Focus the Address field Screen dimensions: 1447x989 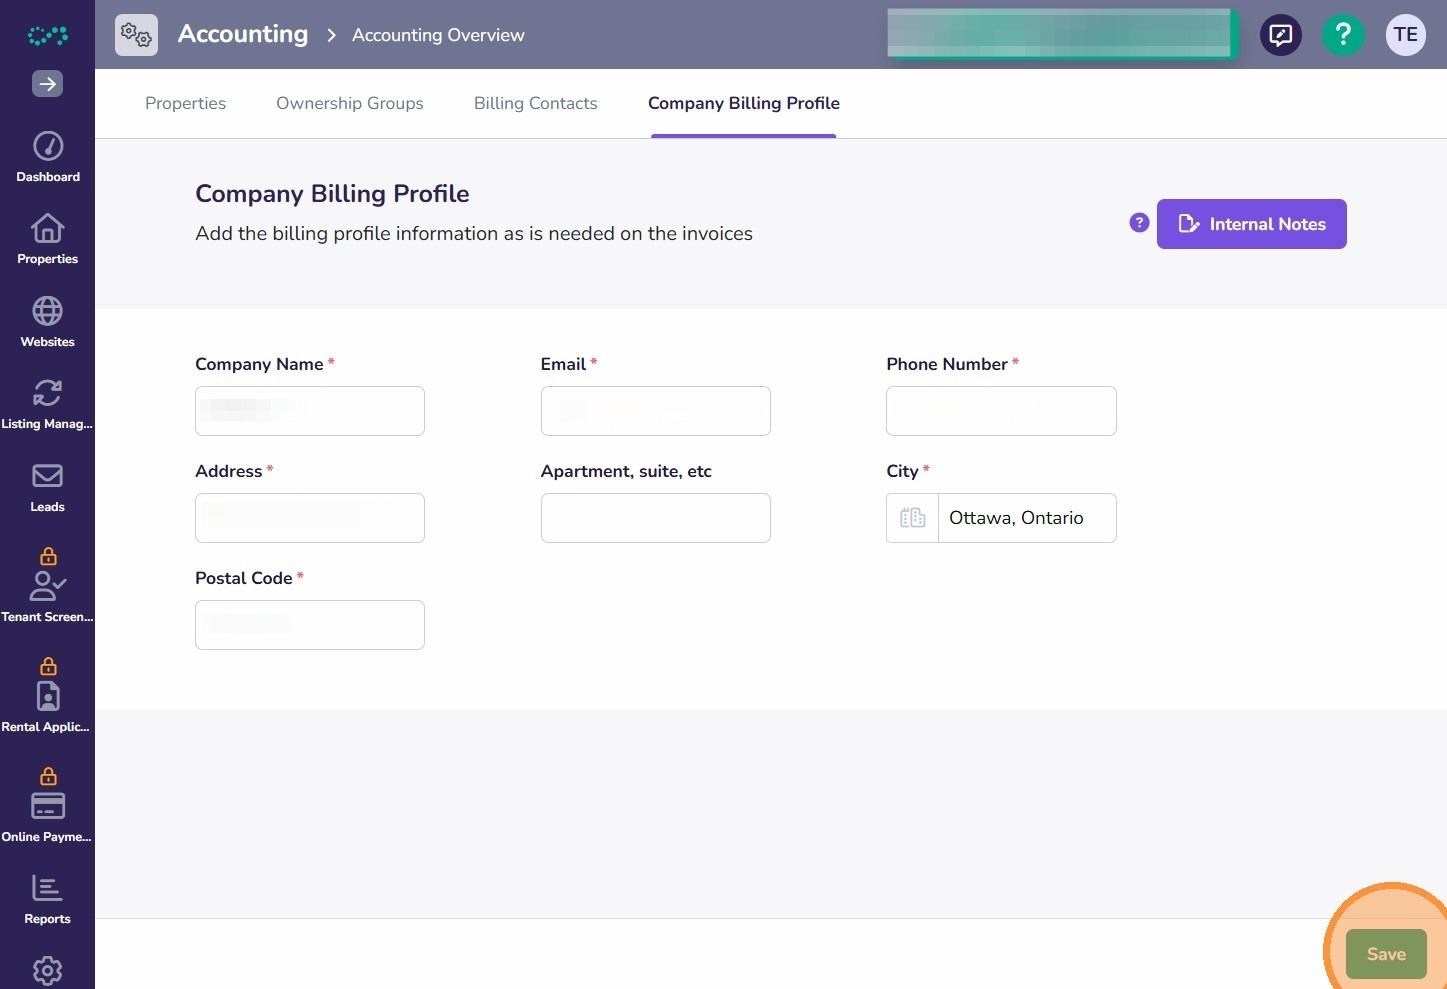tap(310, 518)
